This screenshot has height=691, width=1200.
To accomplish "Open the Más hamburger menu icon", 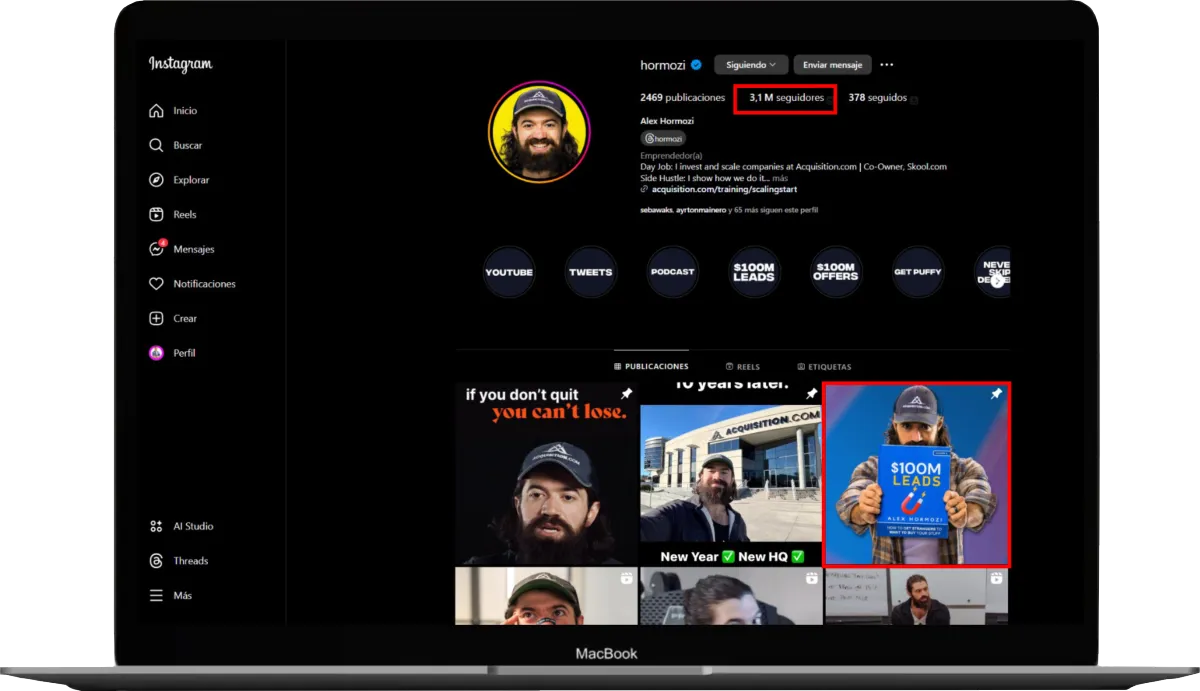I will (156, 595).
